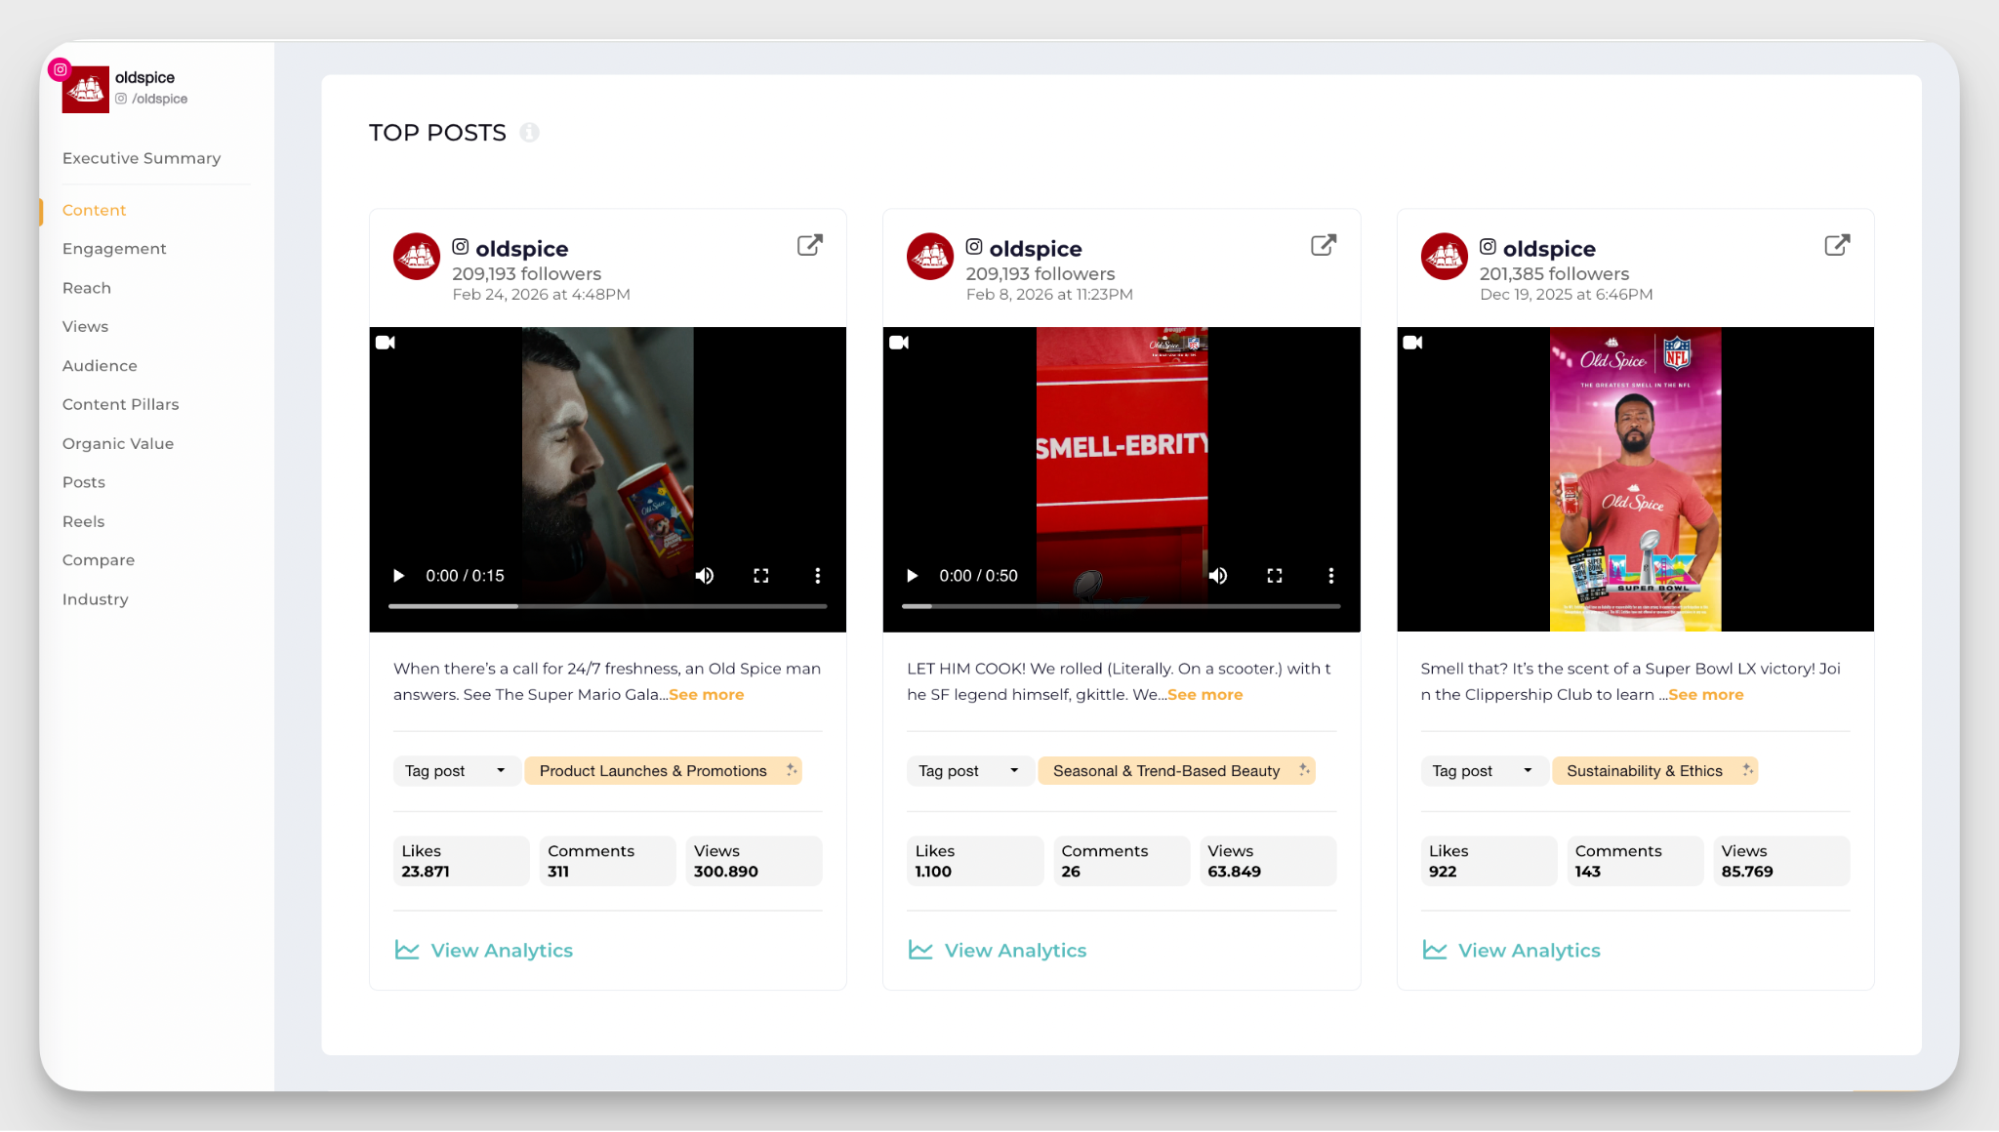1999x1132 pixels.
Task: Play the Super Mario Galaxy video
Action: tap(398, 576)
